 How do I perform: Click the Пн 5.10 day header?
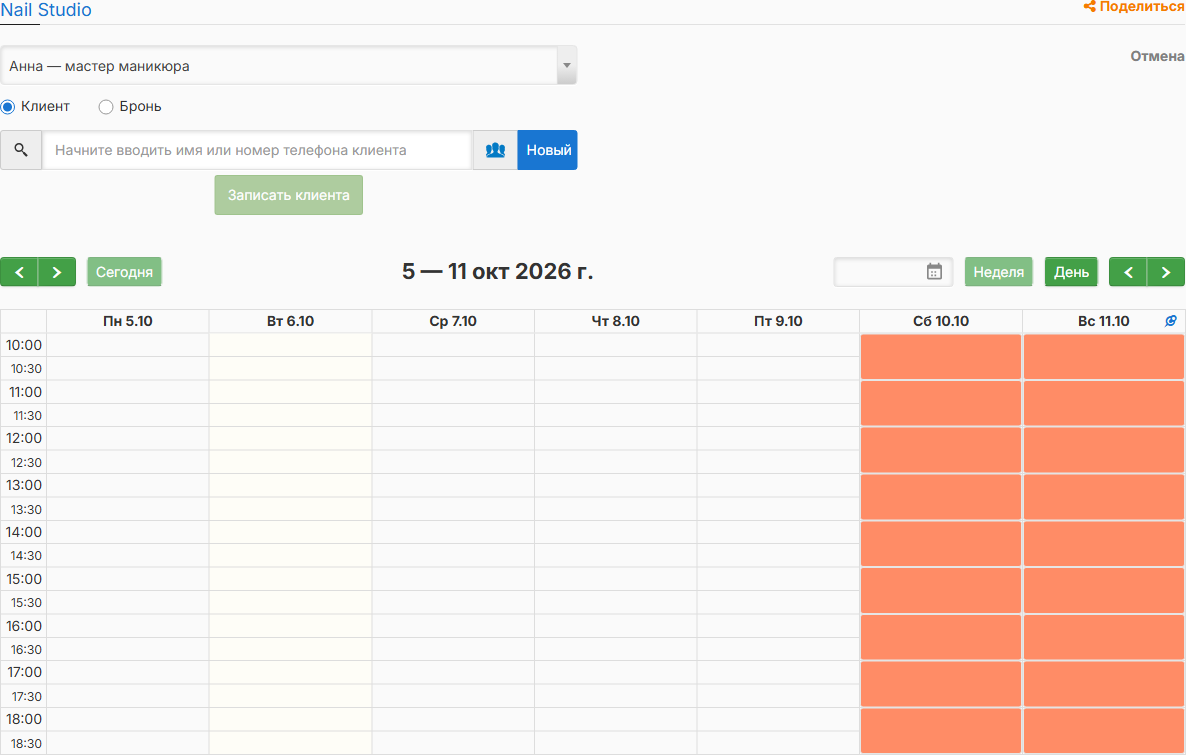[128, 321]
